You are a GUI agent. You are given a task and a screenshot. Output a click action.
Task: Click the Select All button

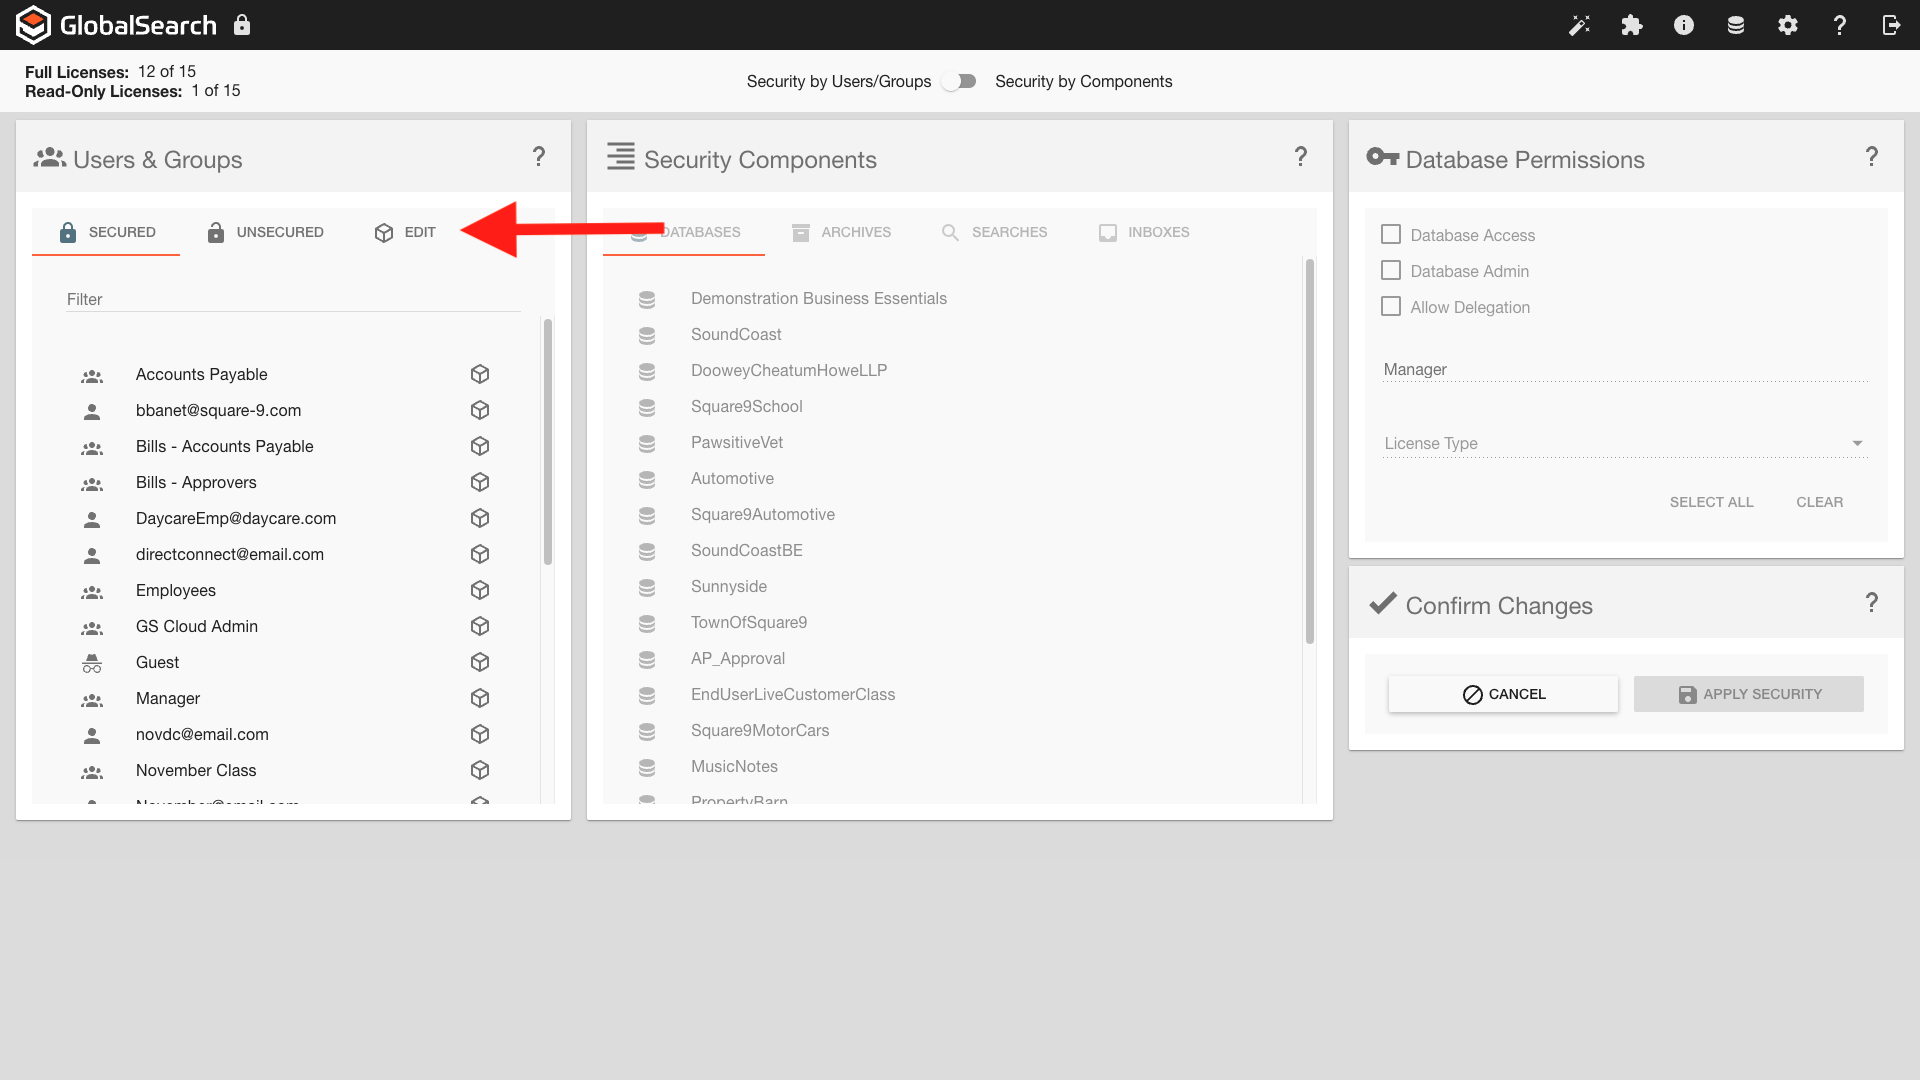click(1711, 502)
